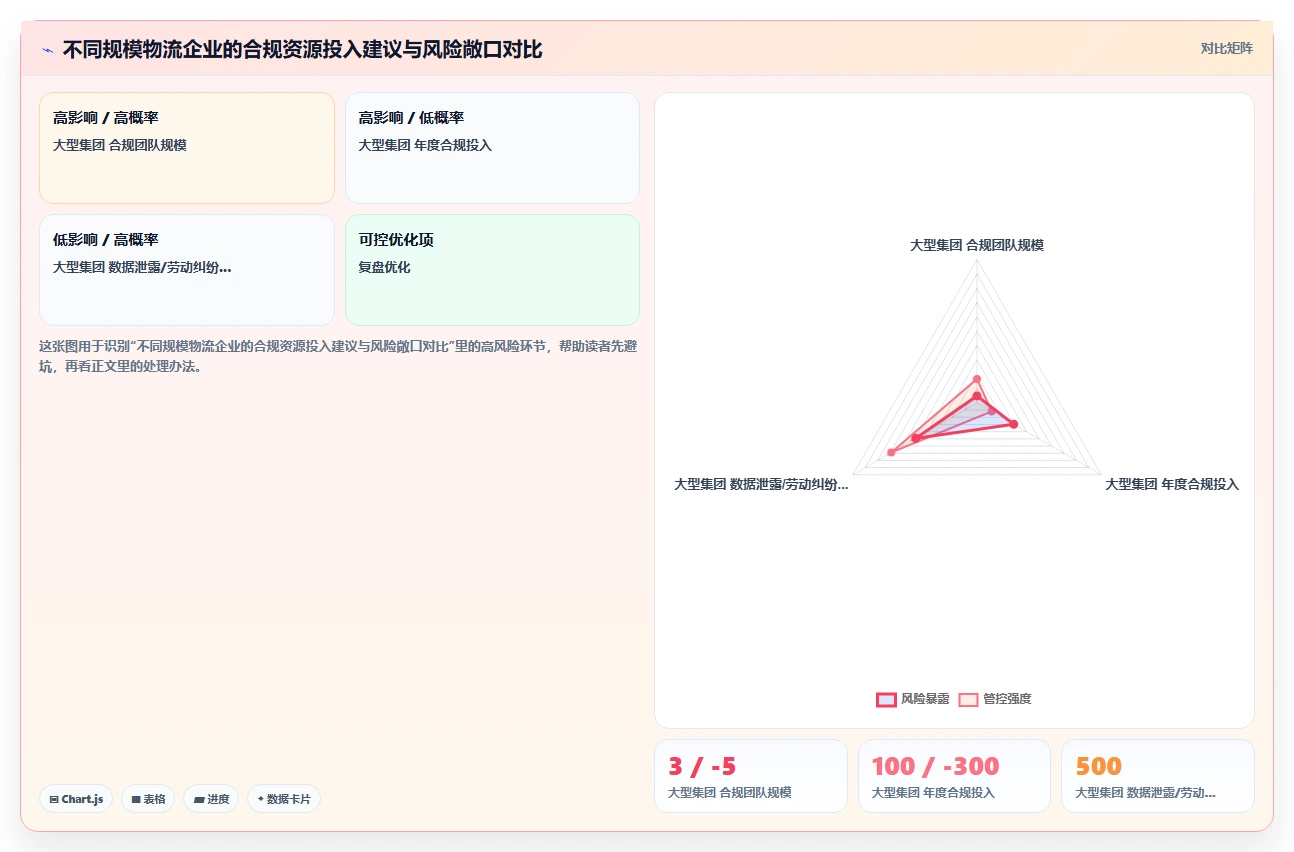Click radar axis label 大型集团 数据泄露/劳动纠纷...
Viewport: 1294px width, 852px height.
(x=761, y=484)
